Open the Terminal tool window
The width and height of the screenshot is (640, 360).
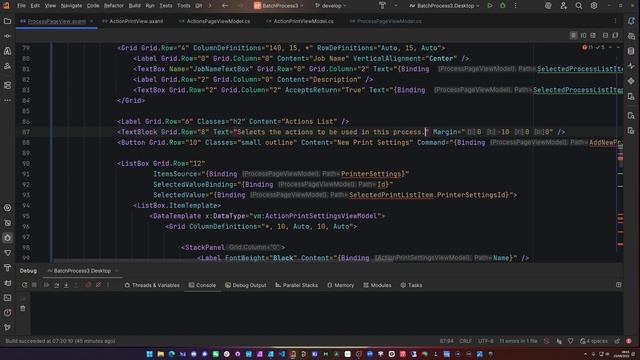7,298
